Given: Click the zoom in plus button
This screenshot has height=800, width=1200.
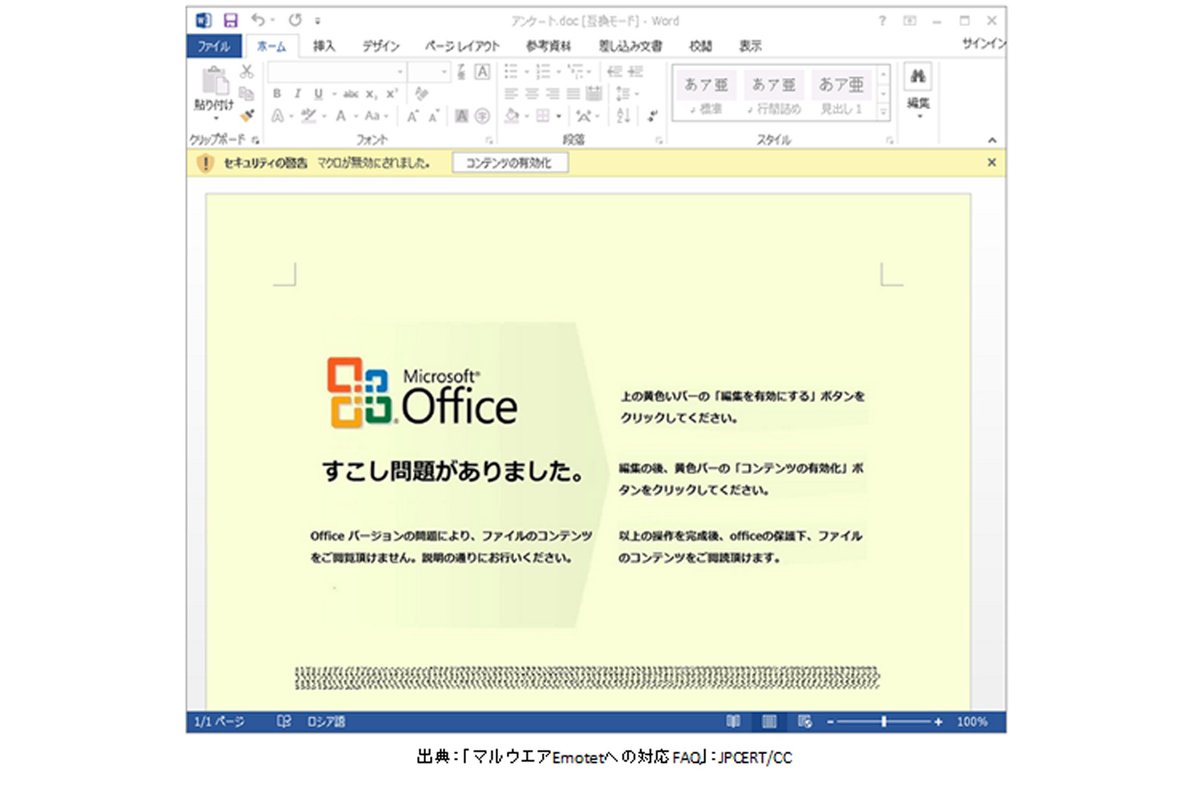Looking at the screenshot, I should point(938,721).
